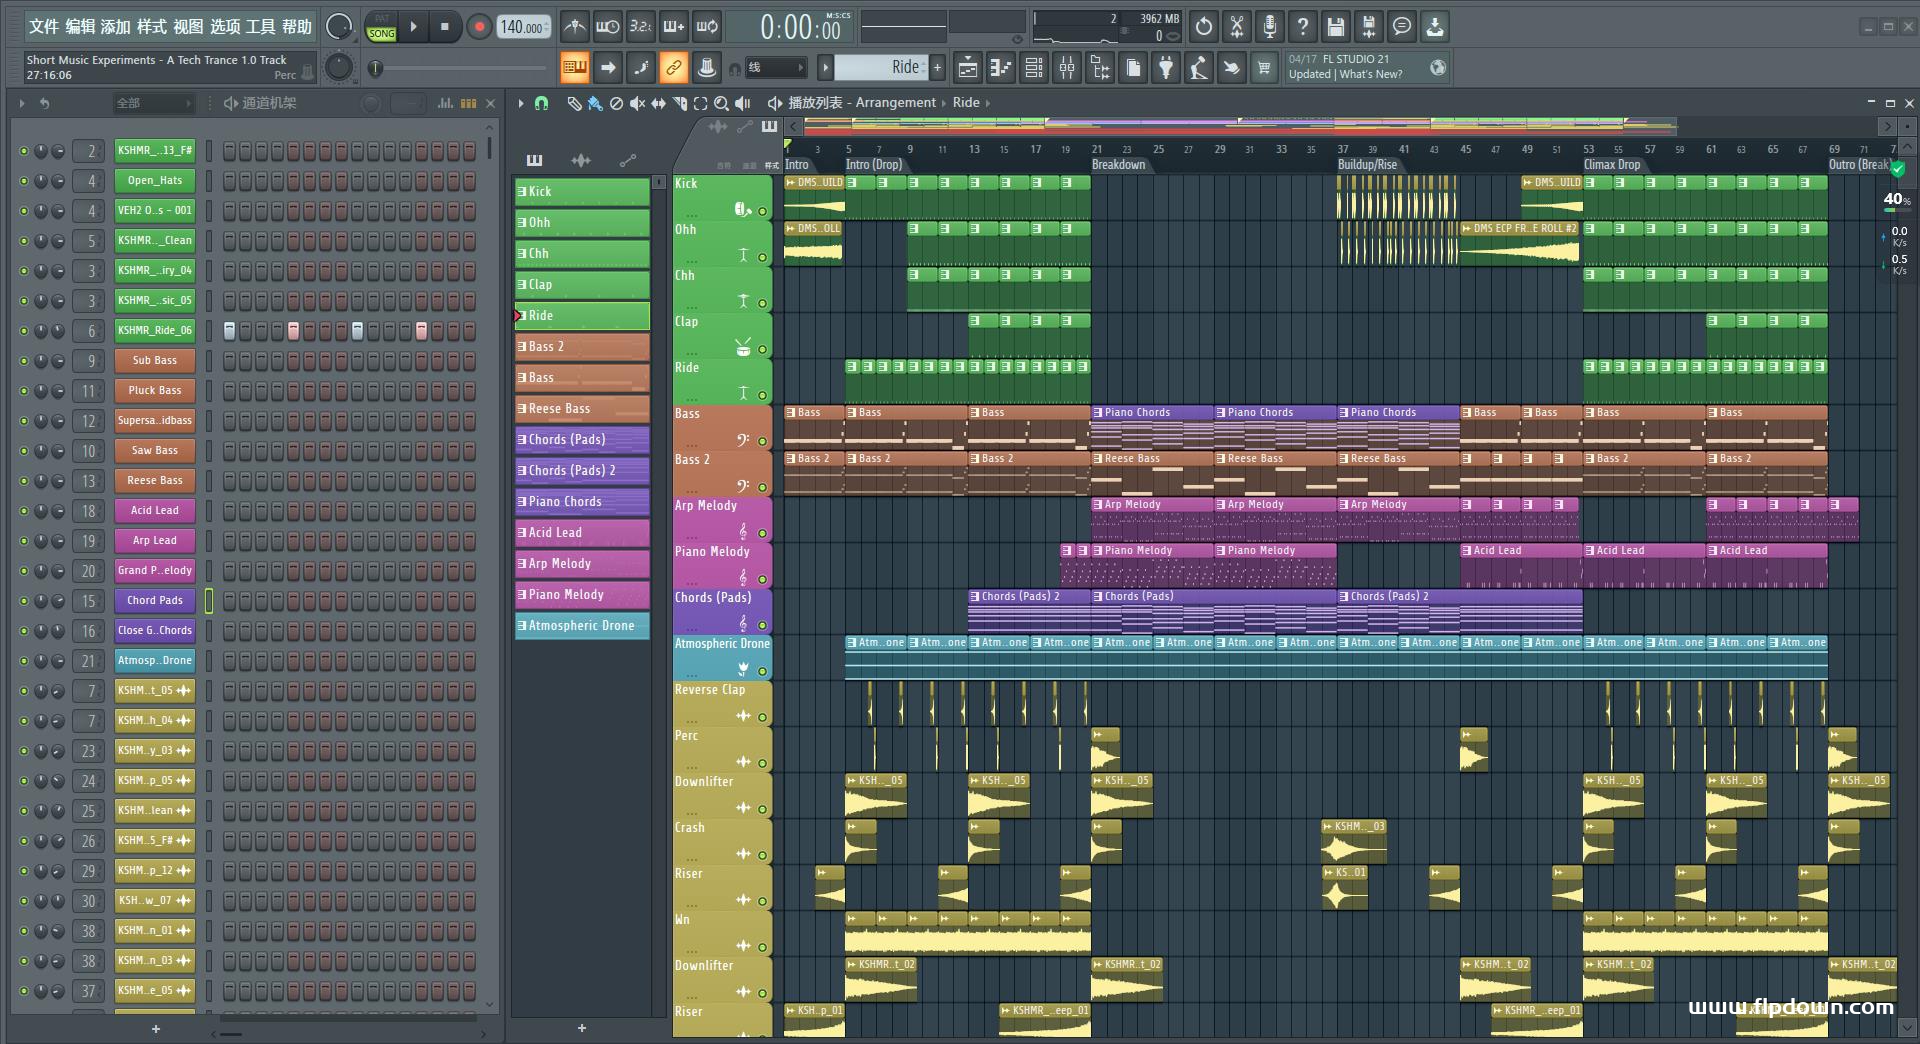Open the 编辑 menu
The image size is (1920, 1044).
(80, 27)
